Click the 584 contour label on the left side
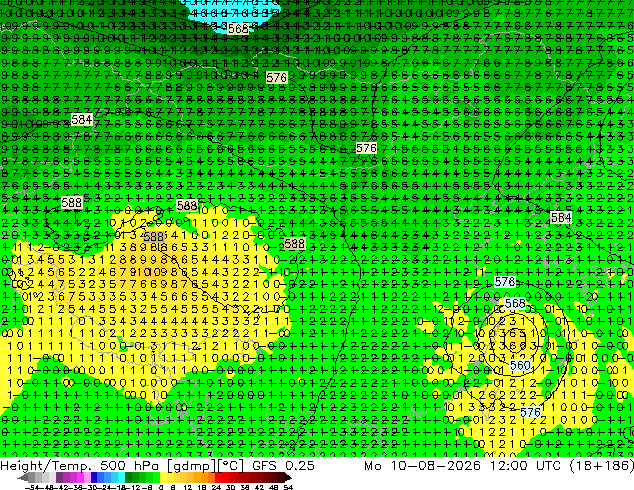 [x=81, y=120]
